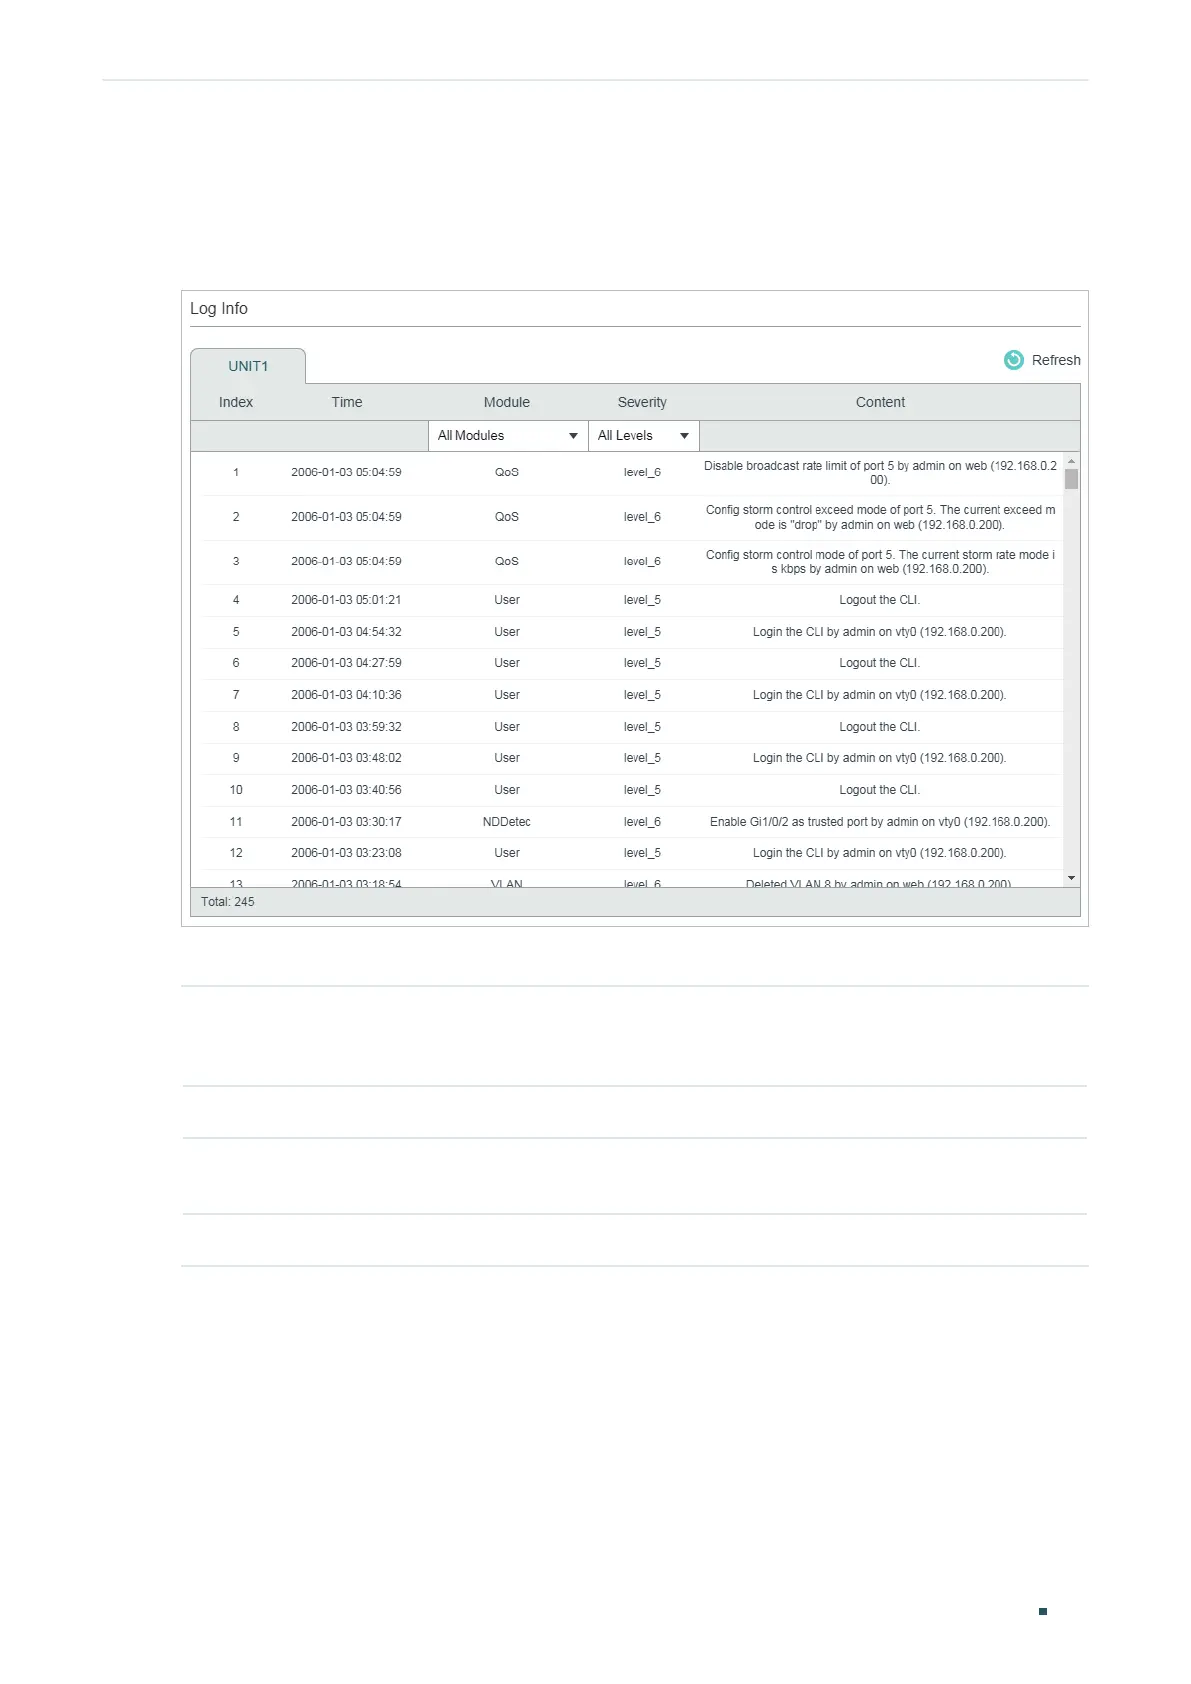This screenshot has width=1191, height=1684.
Task: Open the All Modules dropdown
Action: tap(508, 436)
